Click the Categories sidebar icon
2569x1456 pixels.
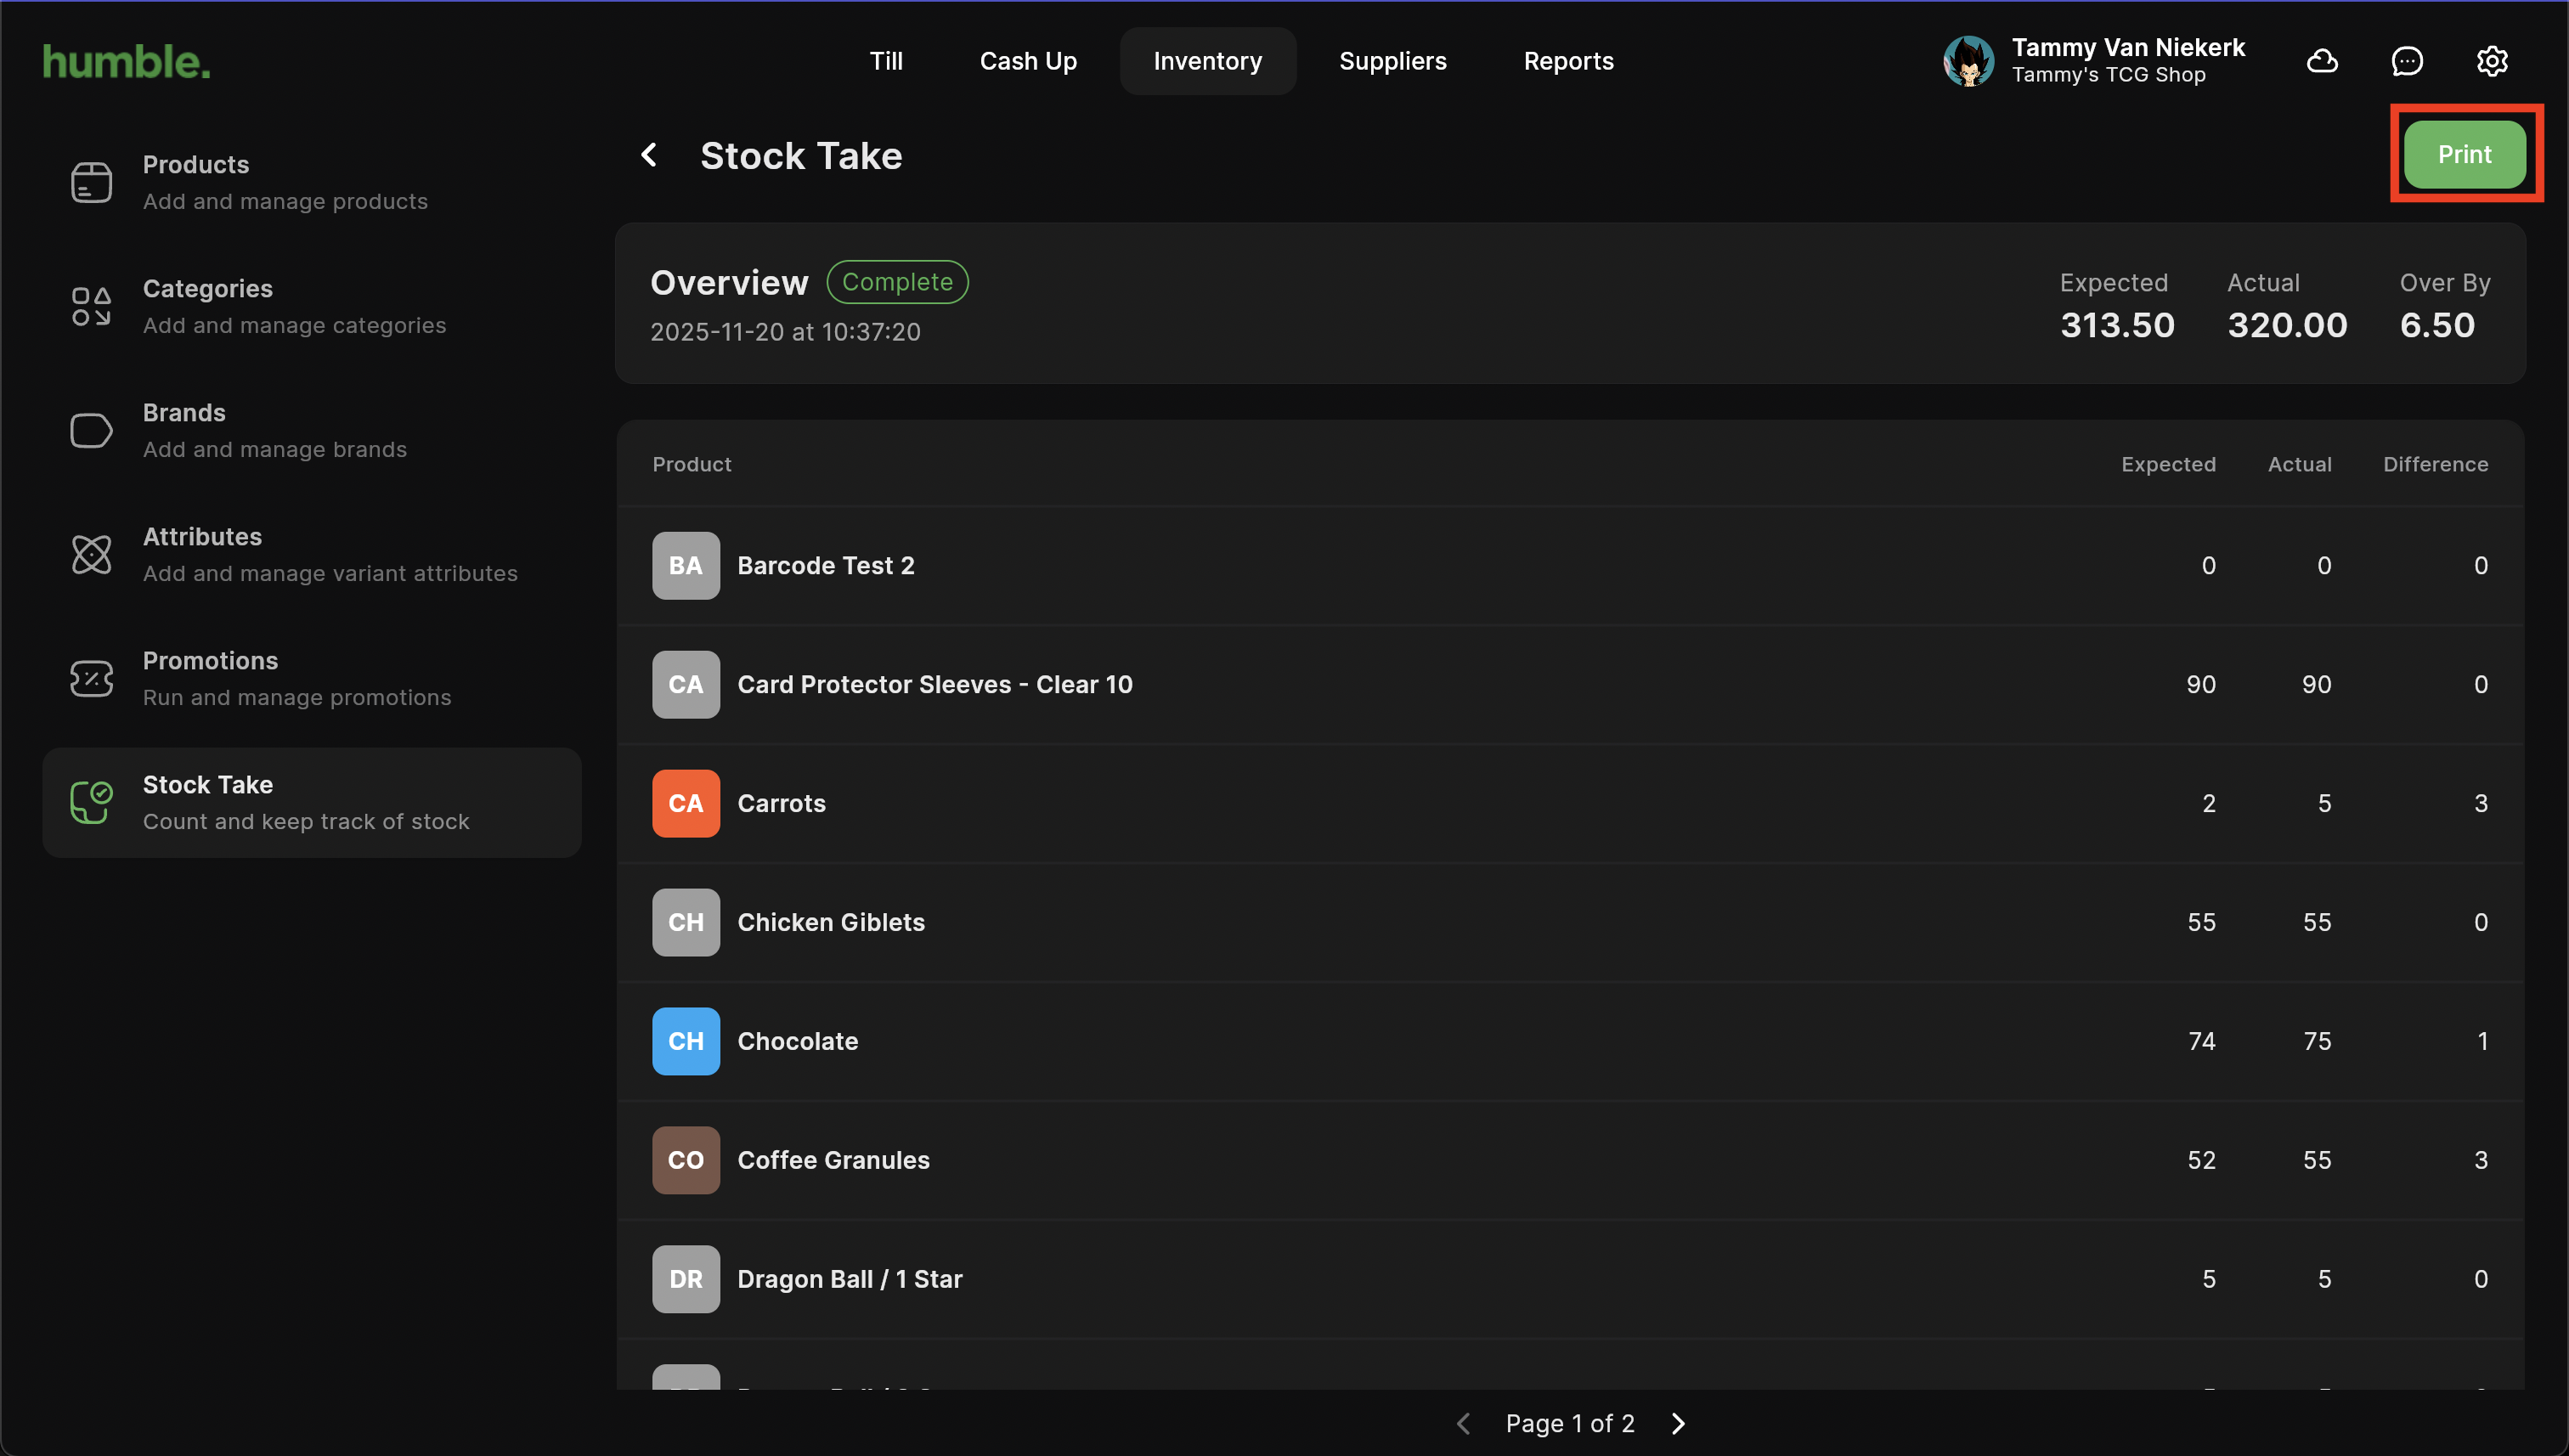91,306
